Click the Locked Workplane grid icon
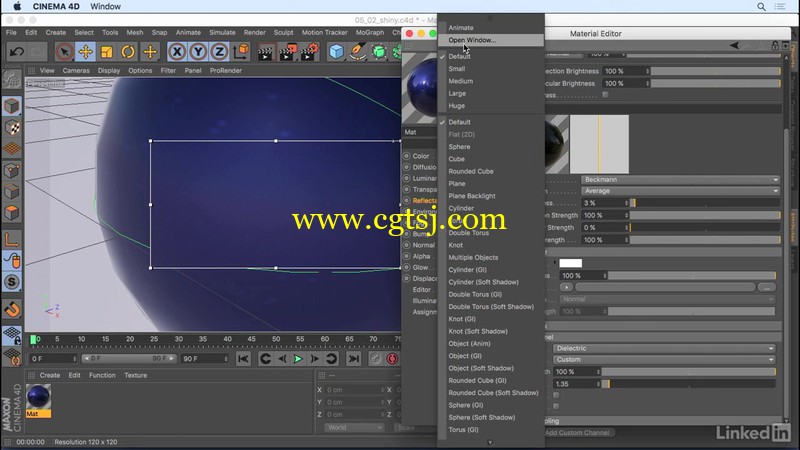This screenshot has height=450, width=800. (x=12, y=335)
